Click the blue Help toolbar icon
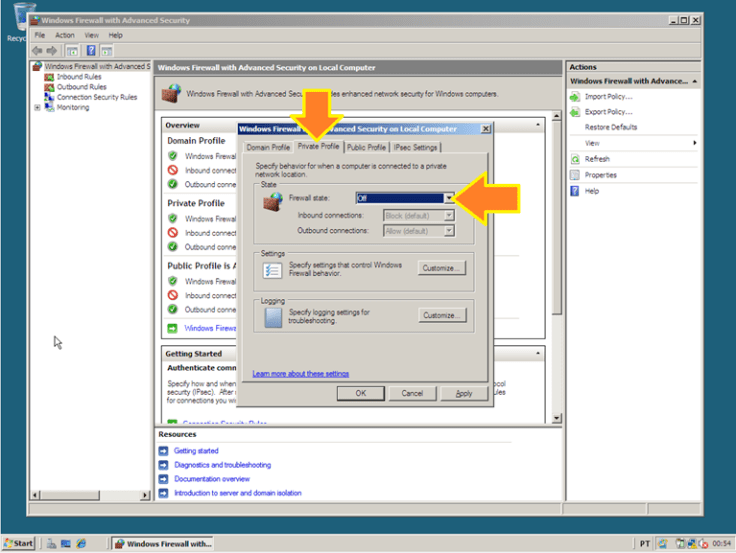The height and width of the screenshot is (553, 736). pyautogui.click(x=91, y=50)
